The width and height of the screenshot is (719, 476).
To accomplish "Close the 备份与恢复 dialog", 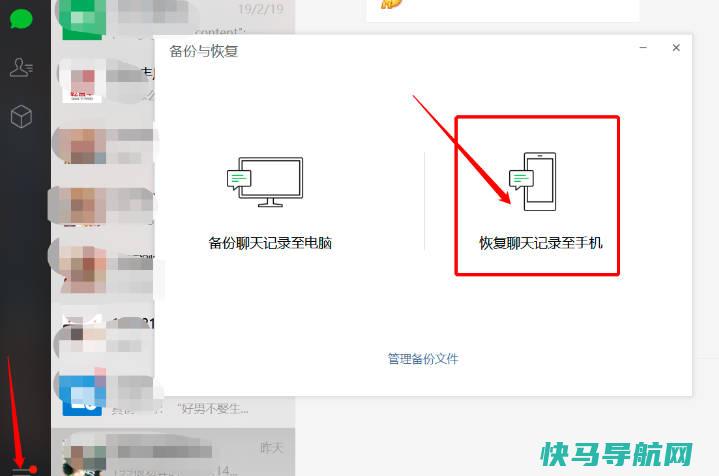I will 676,48.
